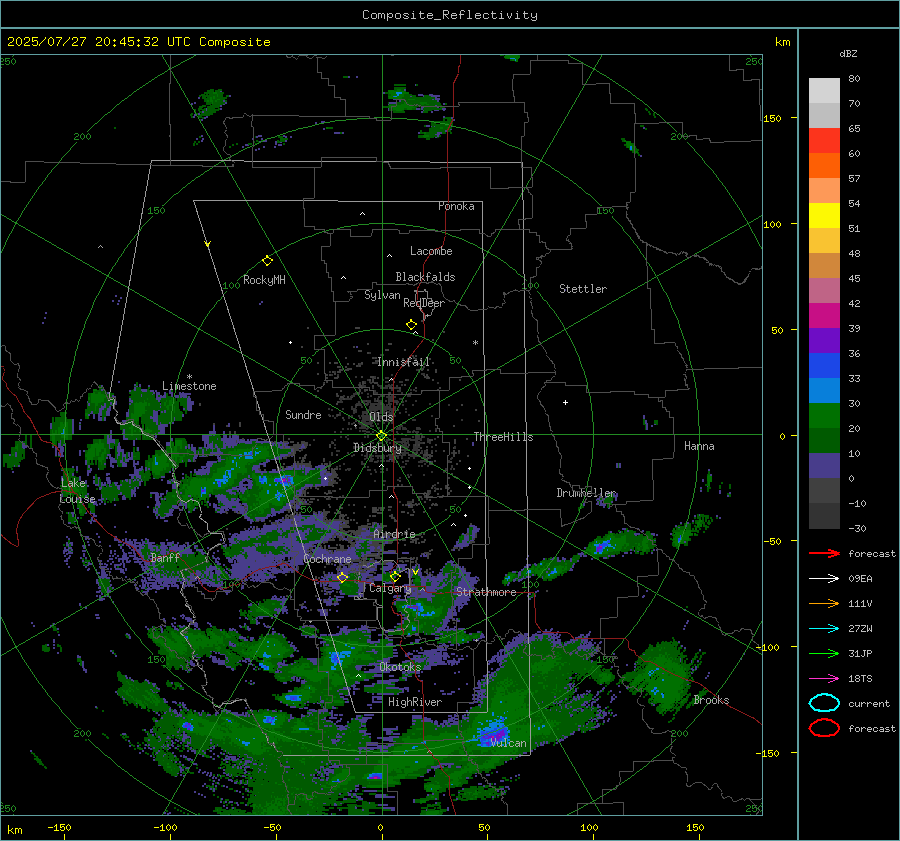Pick the lightest gray 70-80 dBZ swatch
Image resolution: width=900 pixels, height=841 pixels.
click(x=824, y=91)
